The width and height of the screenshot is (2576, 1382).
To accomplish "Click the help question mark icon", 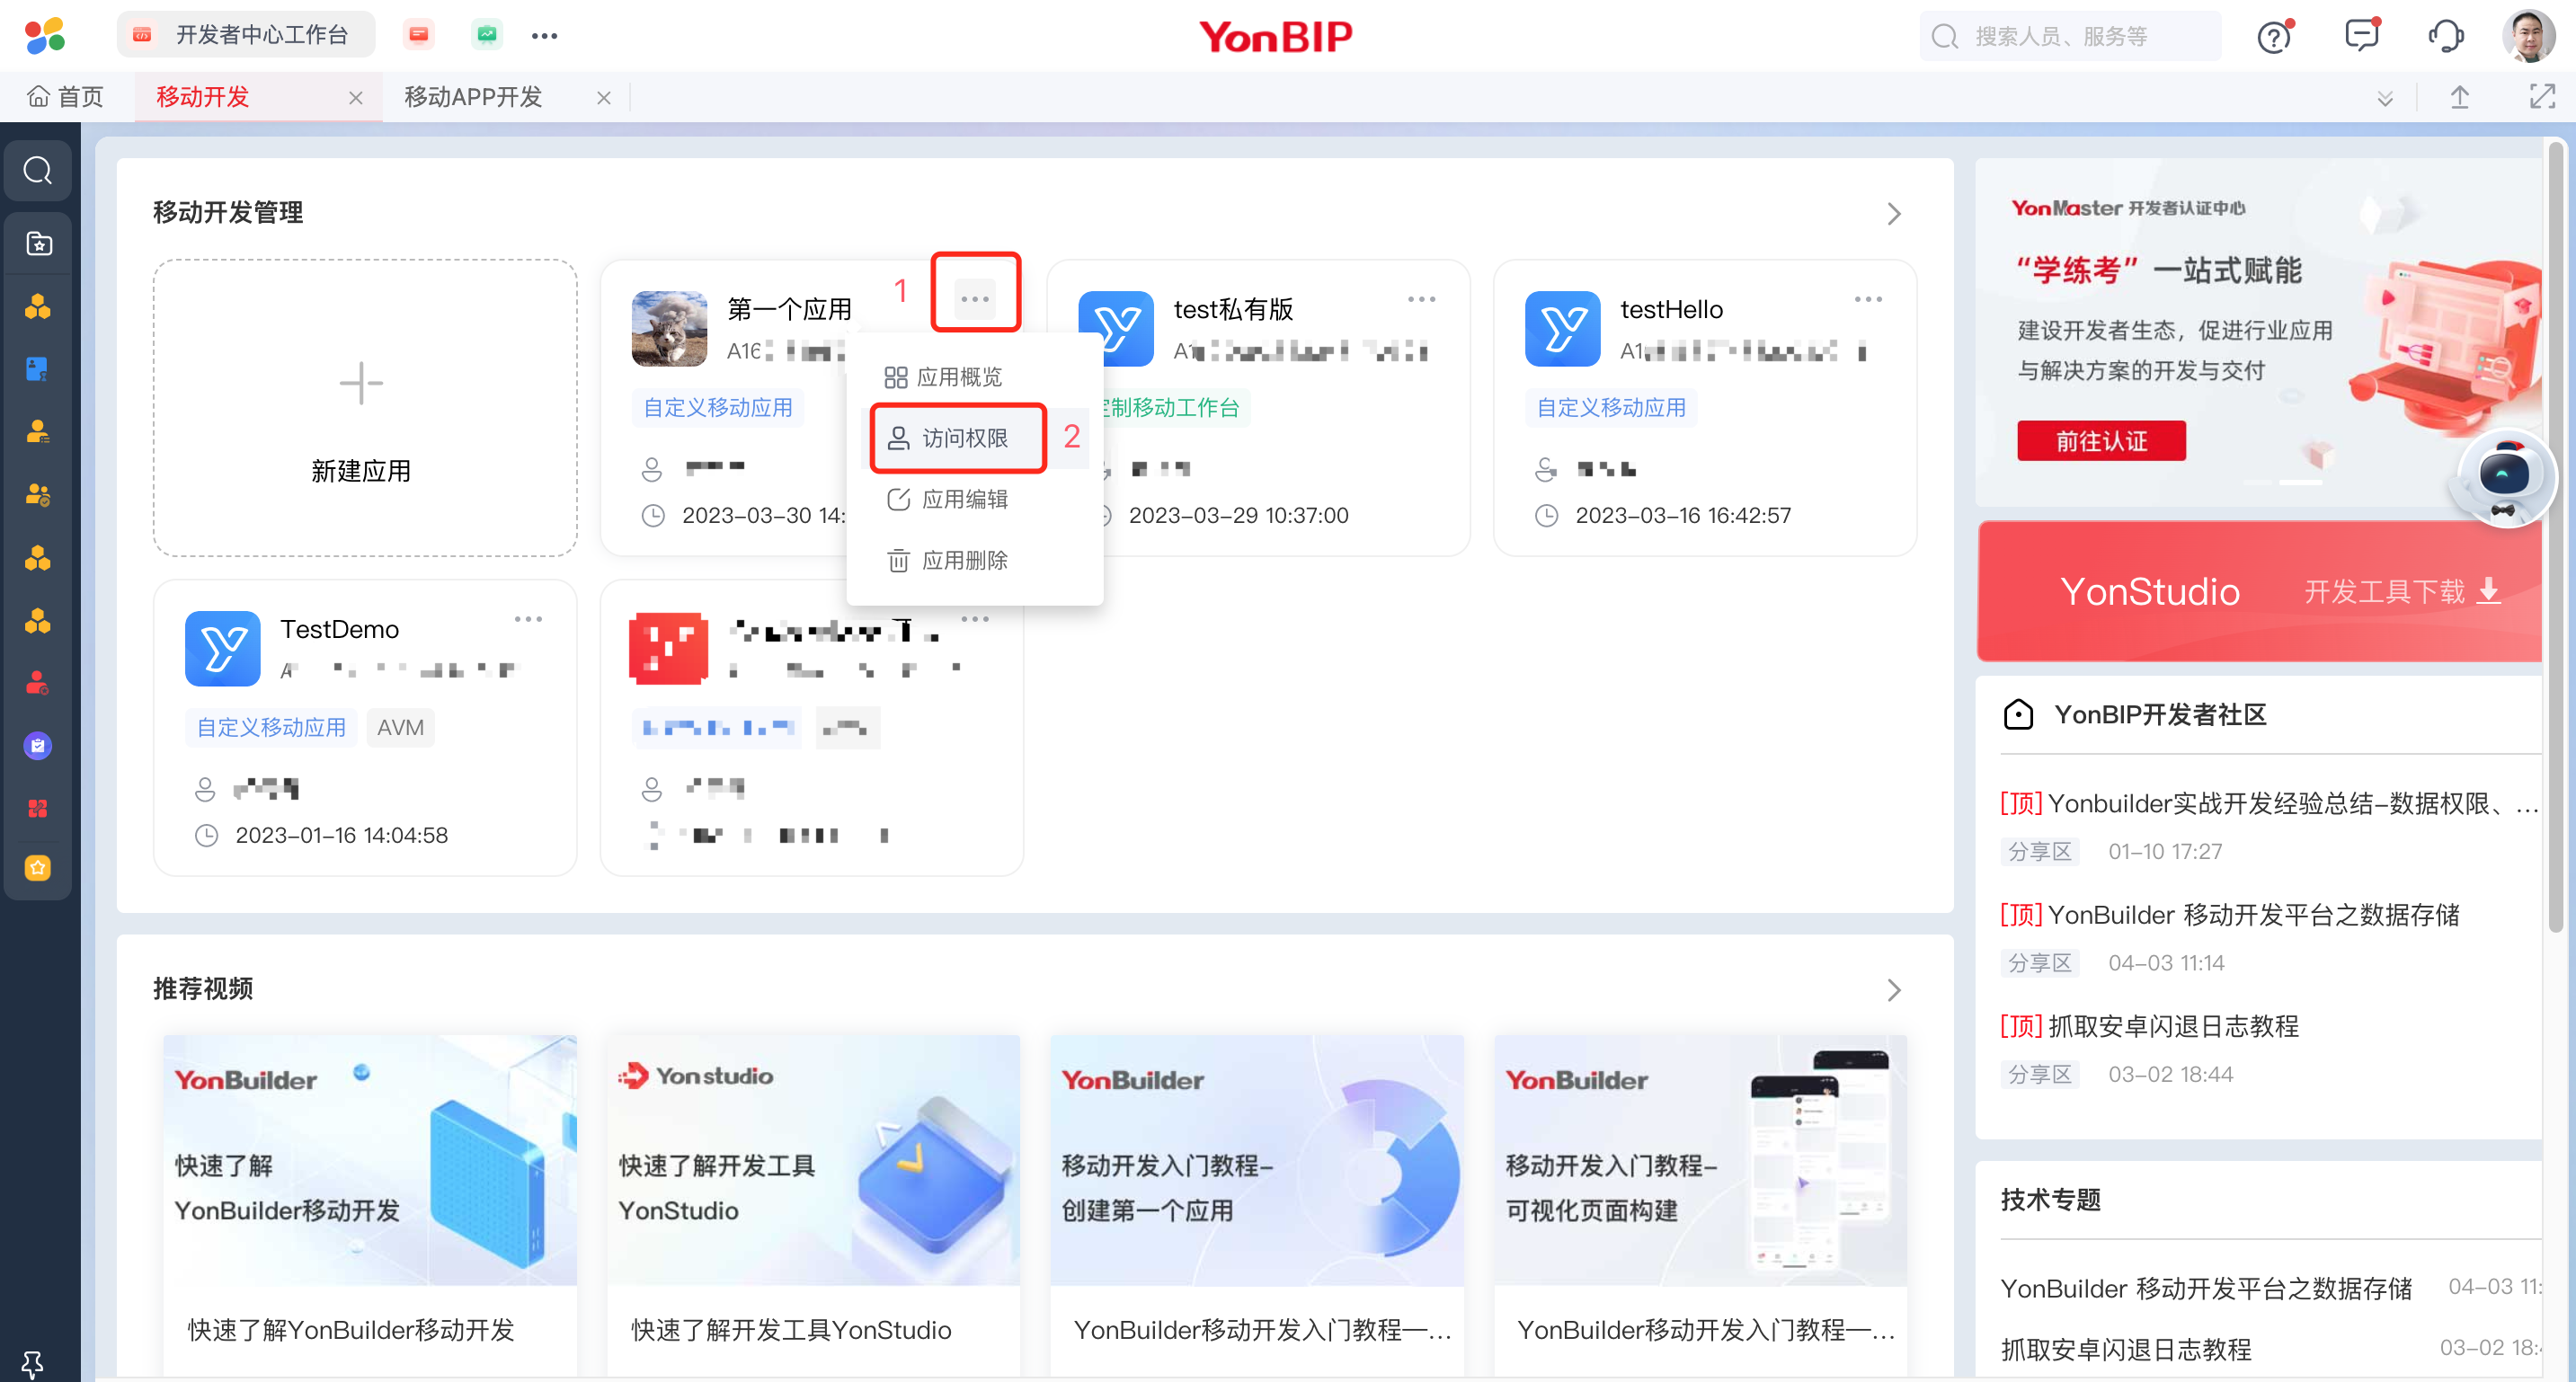I will (2274, 37).
